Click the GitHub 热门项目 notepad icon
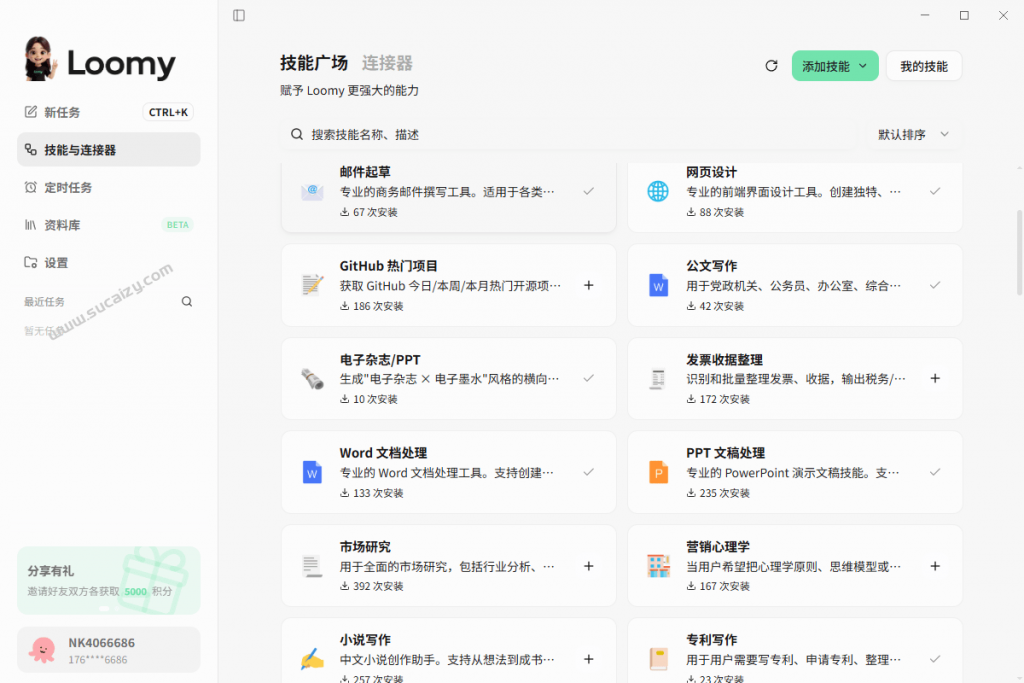Image resolution: width=1024 pixels, height=683 pixels. [312, 285]
